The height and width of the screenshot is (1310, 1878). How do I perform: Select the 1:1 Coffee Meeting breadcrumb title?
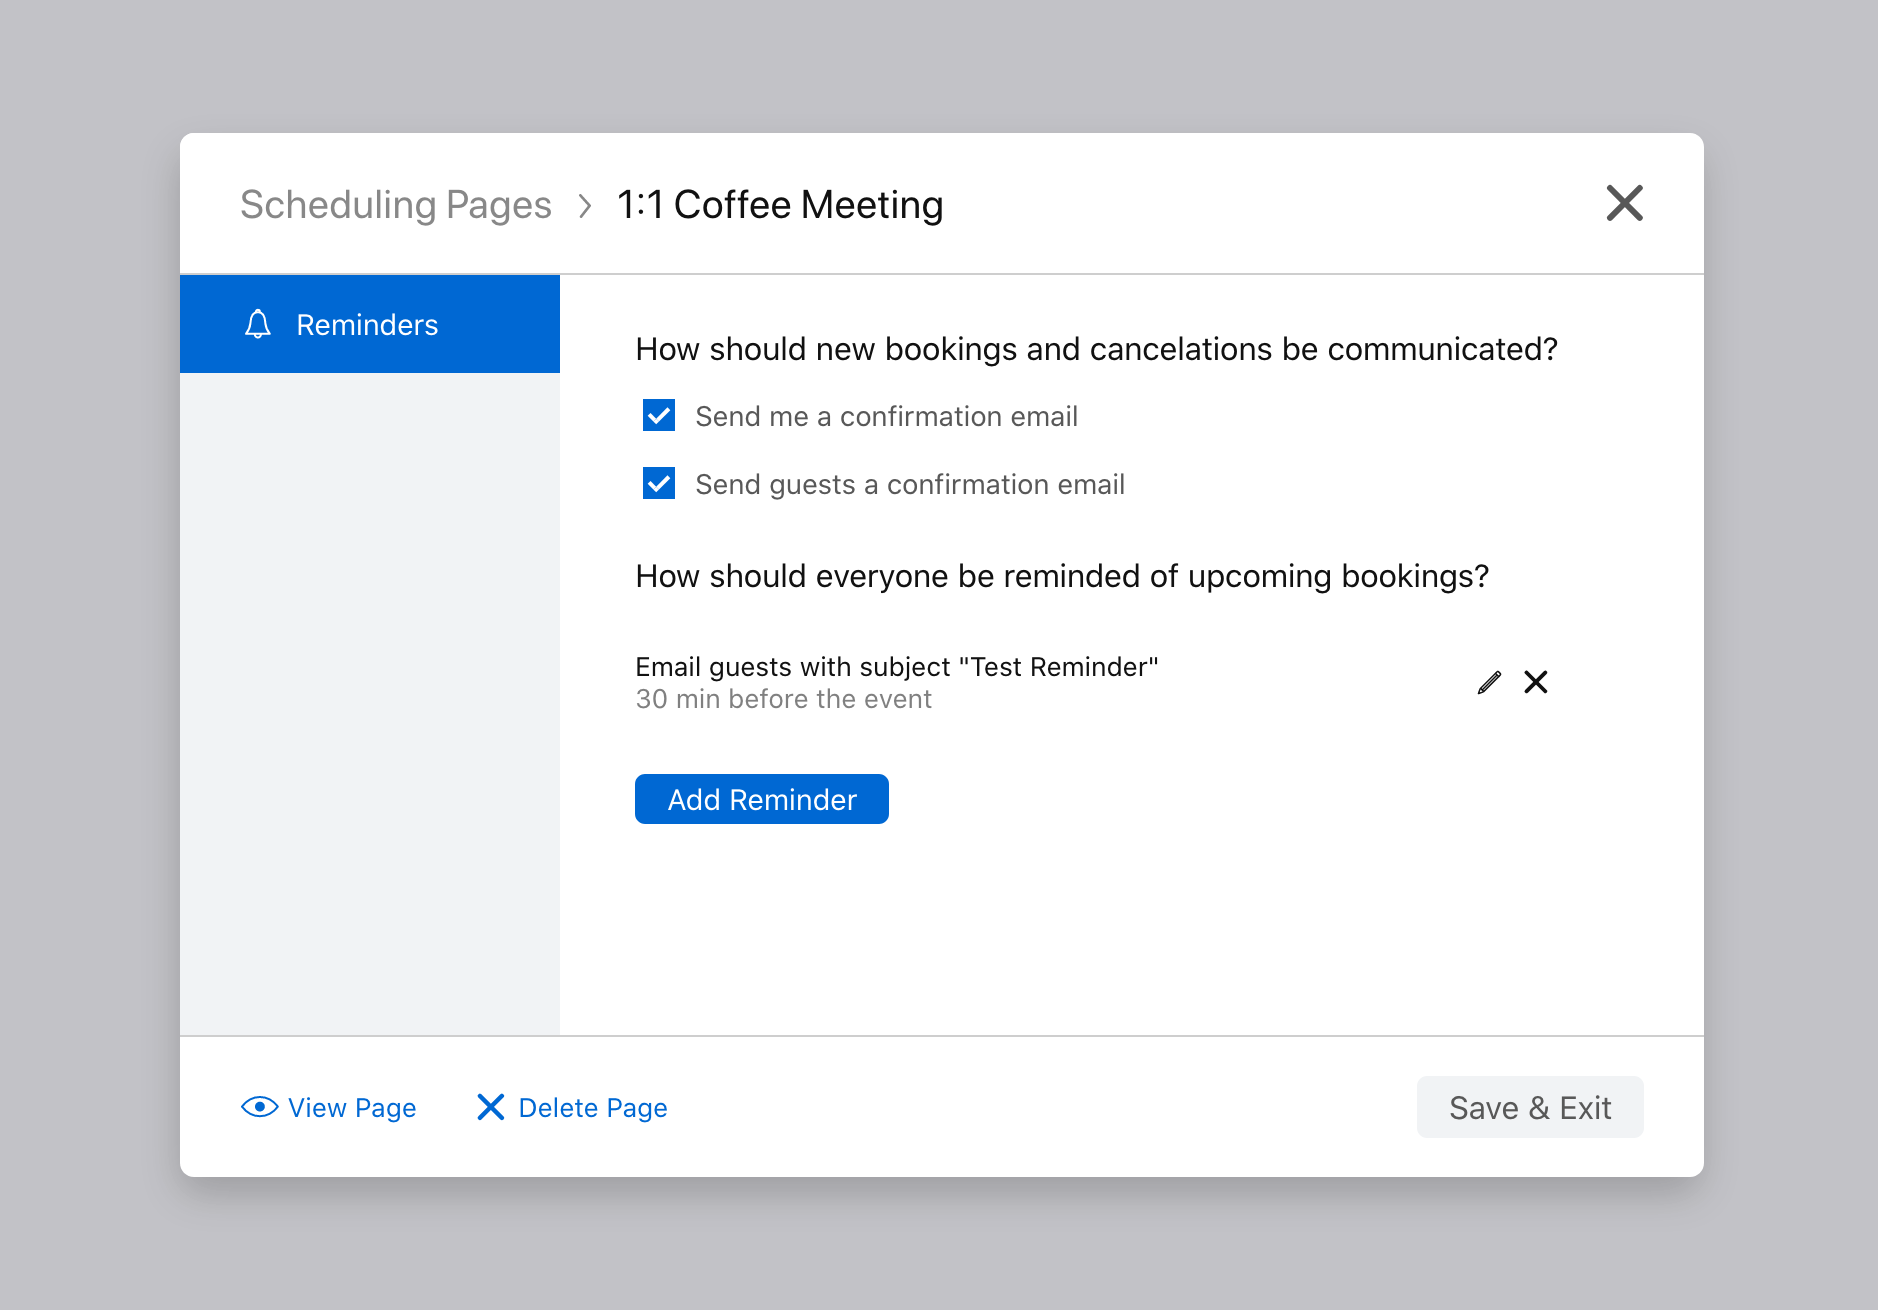pyautogui.click(x=781, y=204)
